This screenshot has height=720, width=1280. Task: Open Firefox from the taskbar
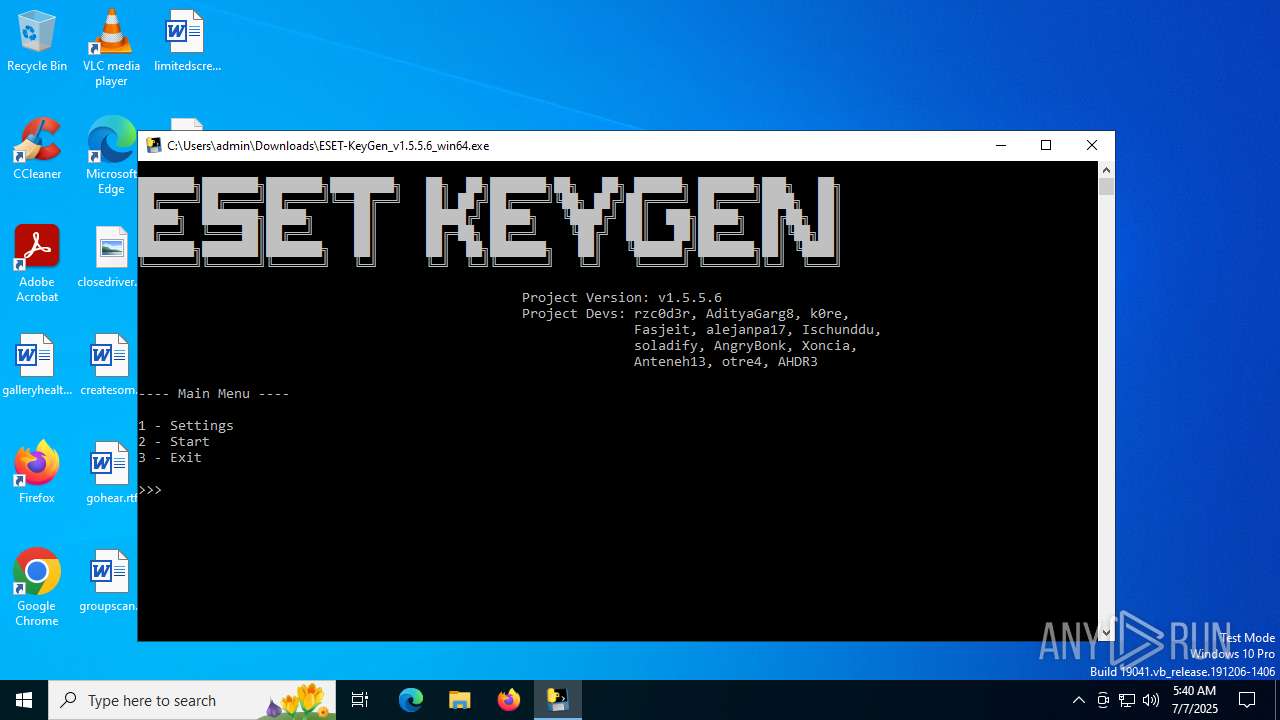click(509, 700)
